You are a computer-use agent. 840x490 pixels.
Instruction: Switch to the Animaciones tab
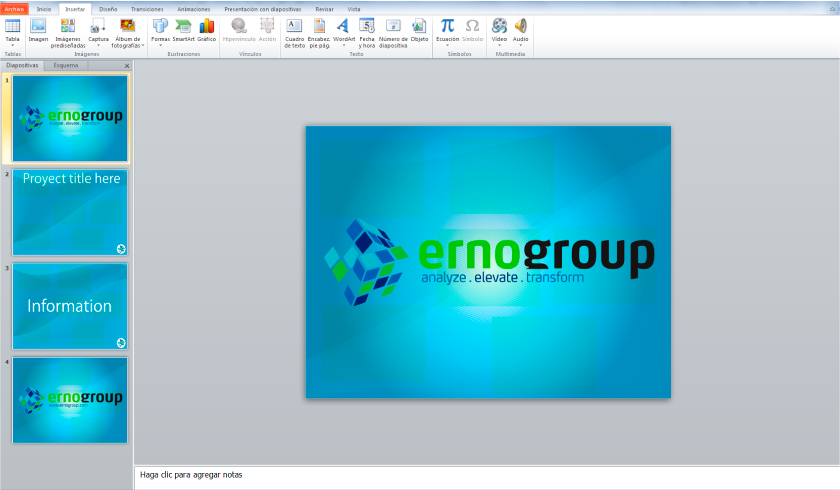[194, 9]
